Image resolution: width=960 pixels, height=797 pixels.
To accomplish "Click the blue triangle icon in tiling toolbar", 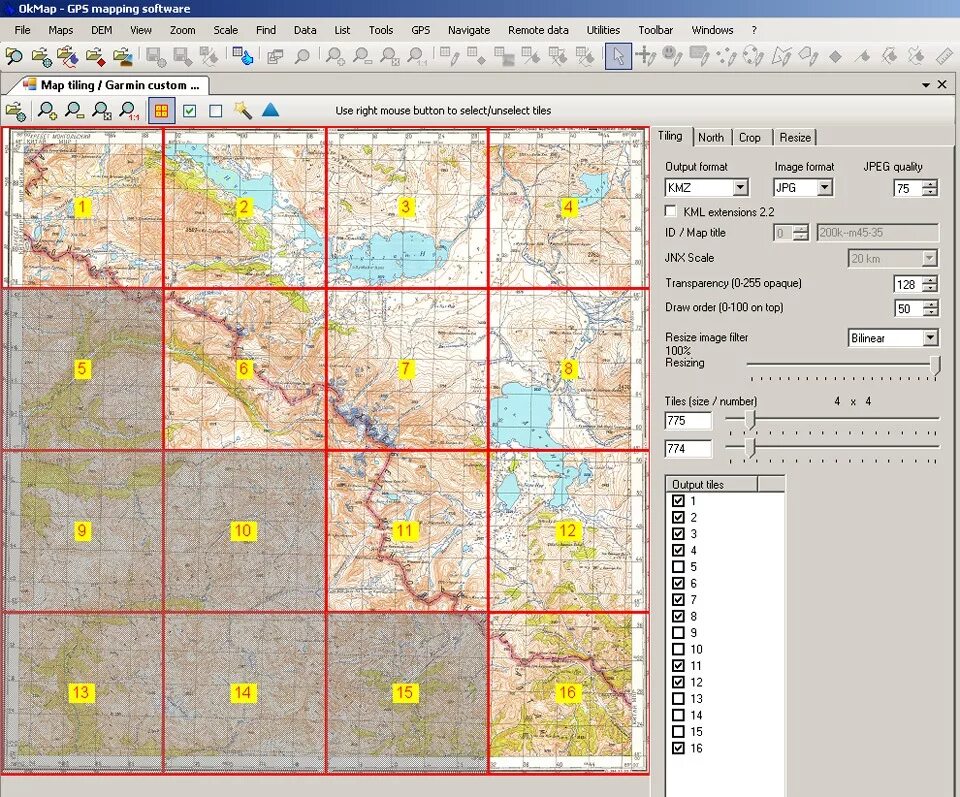I will coord(271,110).
